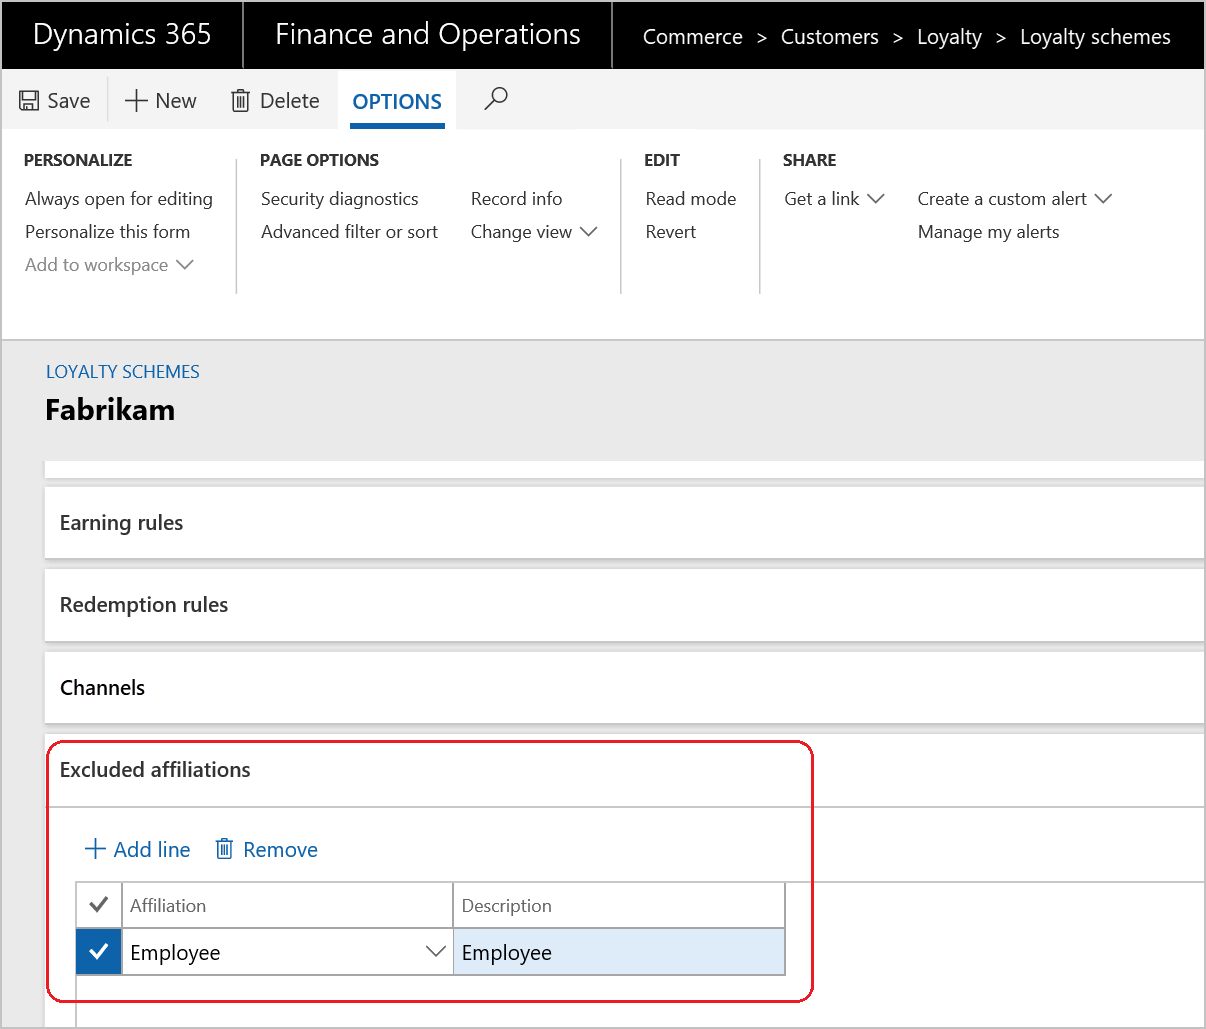1206x1029 pixels.
Task: Click the Employee Description field
Action: click(618, 951)
